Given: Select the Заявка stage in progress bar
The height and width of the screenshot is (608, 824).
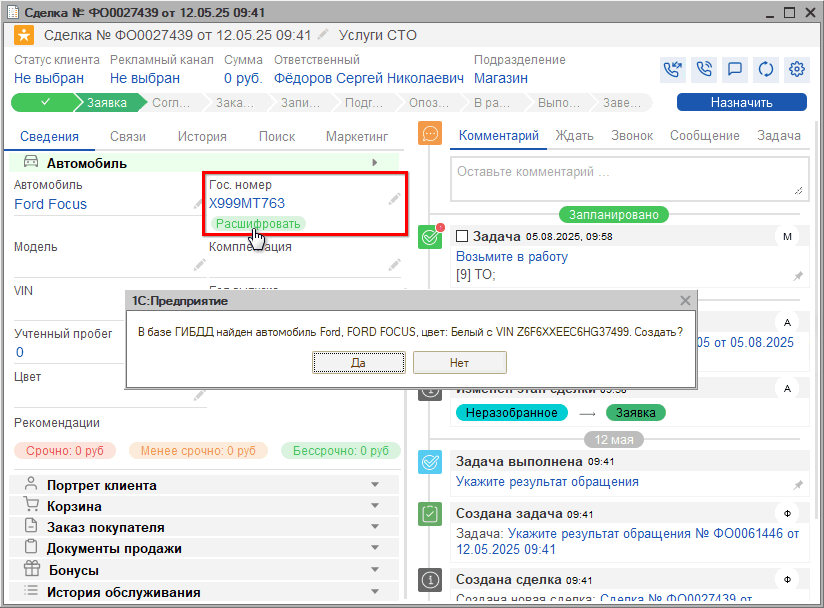Looking at the screenshot, I should pos(107,102).
